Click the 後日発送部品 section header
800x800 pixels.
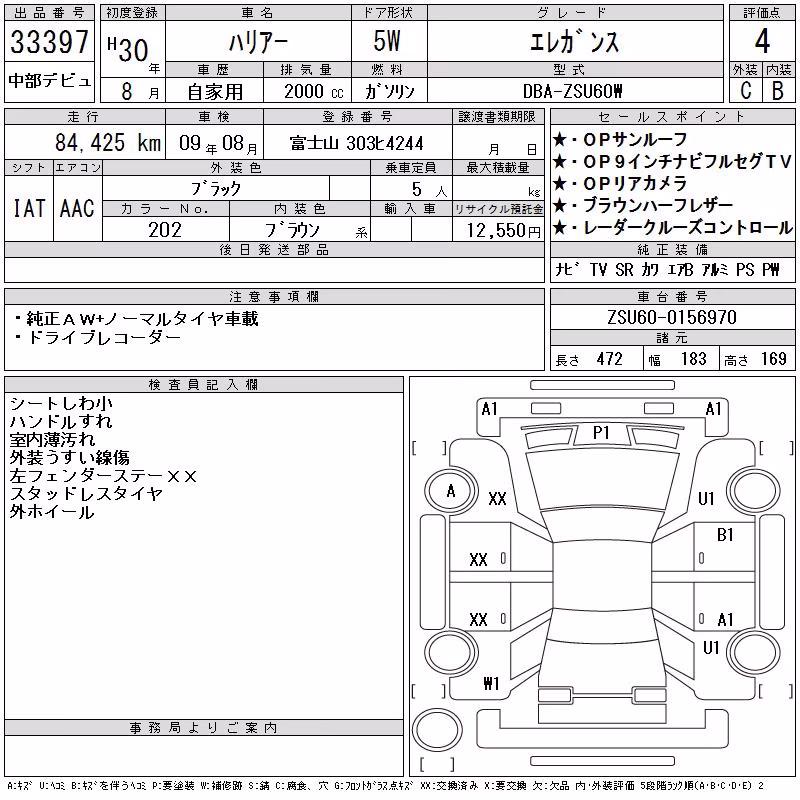tap(274, 249)
